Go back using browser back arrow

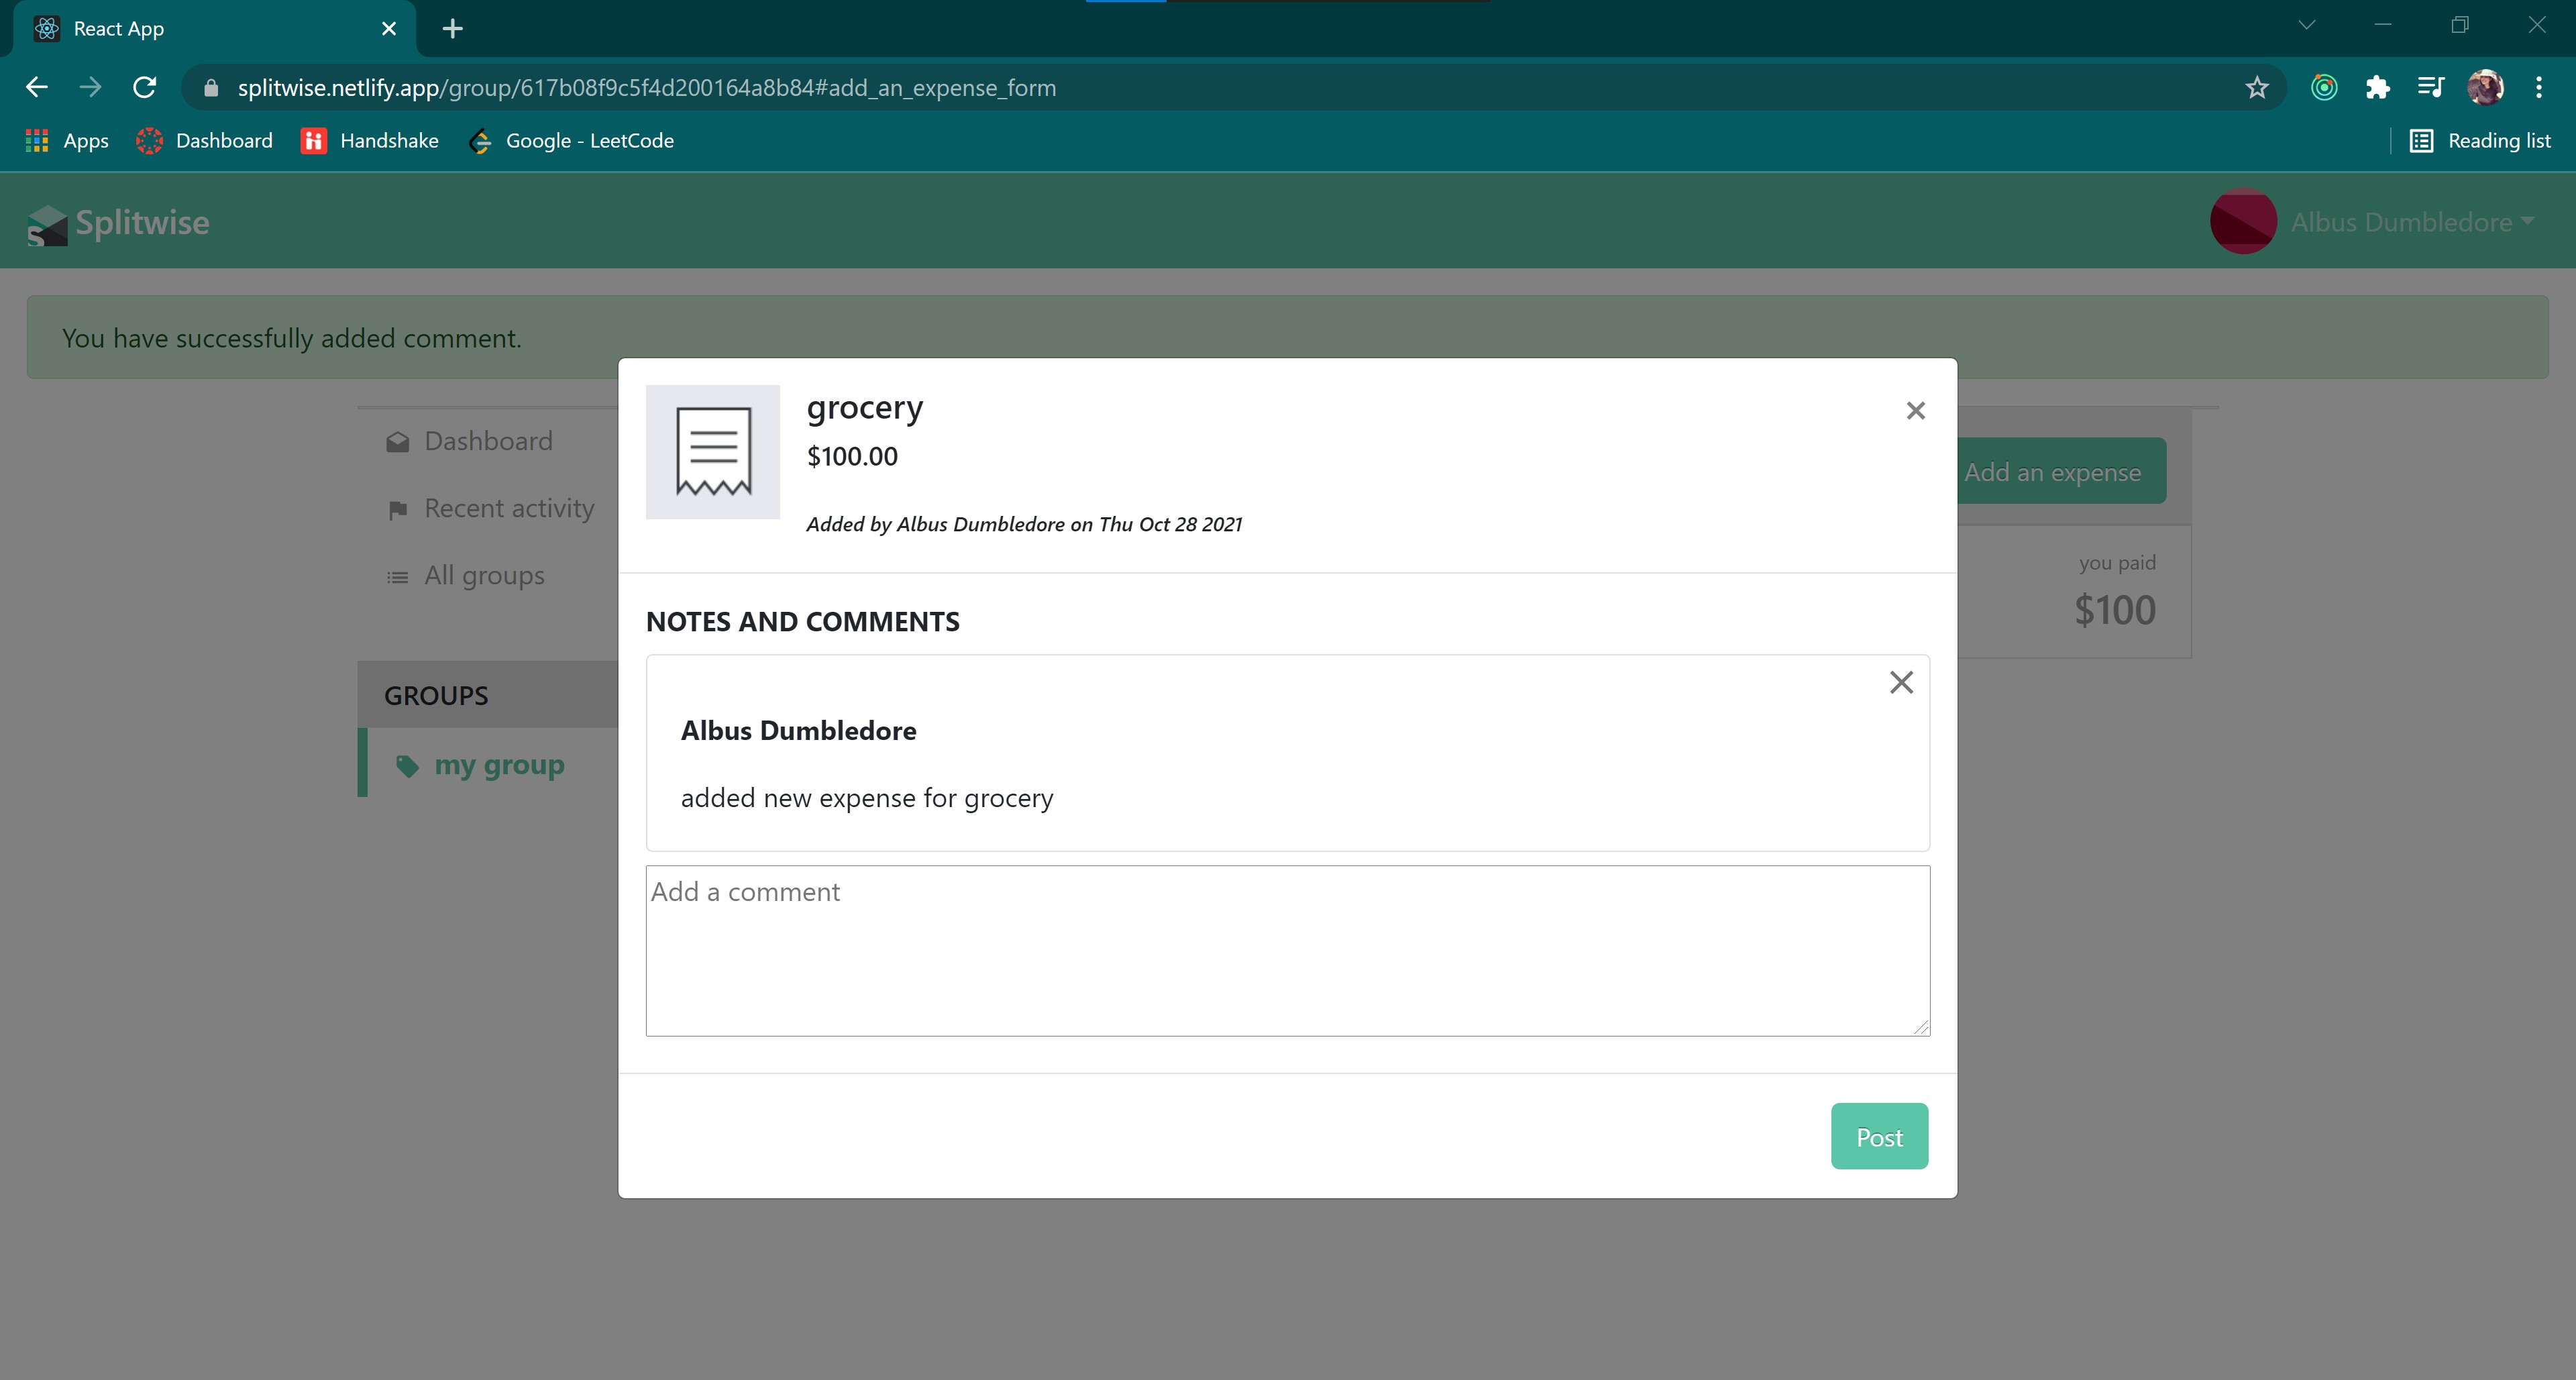click(x=37, y=88)
